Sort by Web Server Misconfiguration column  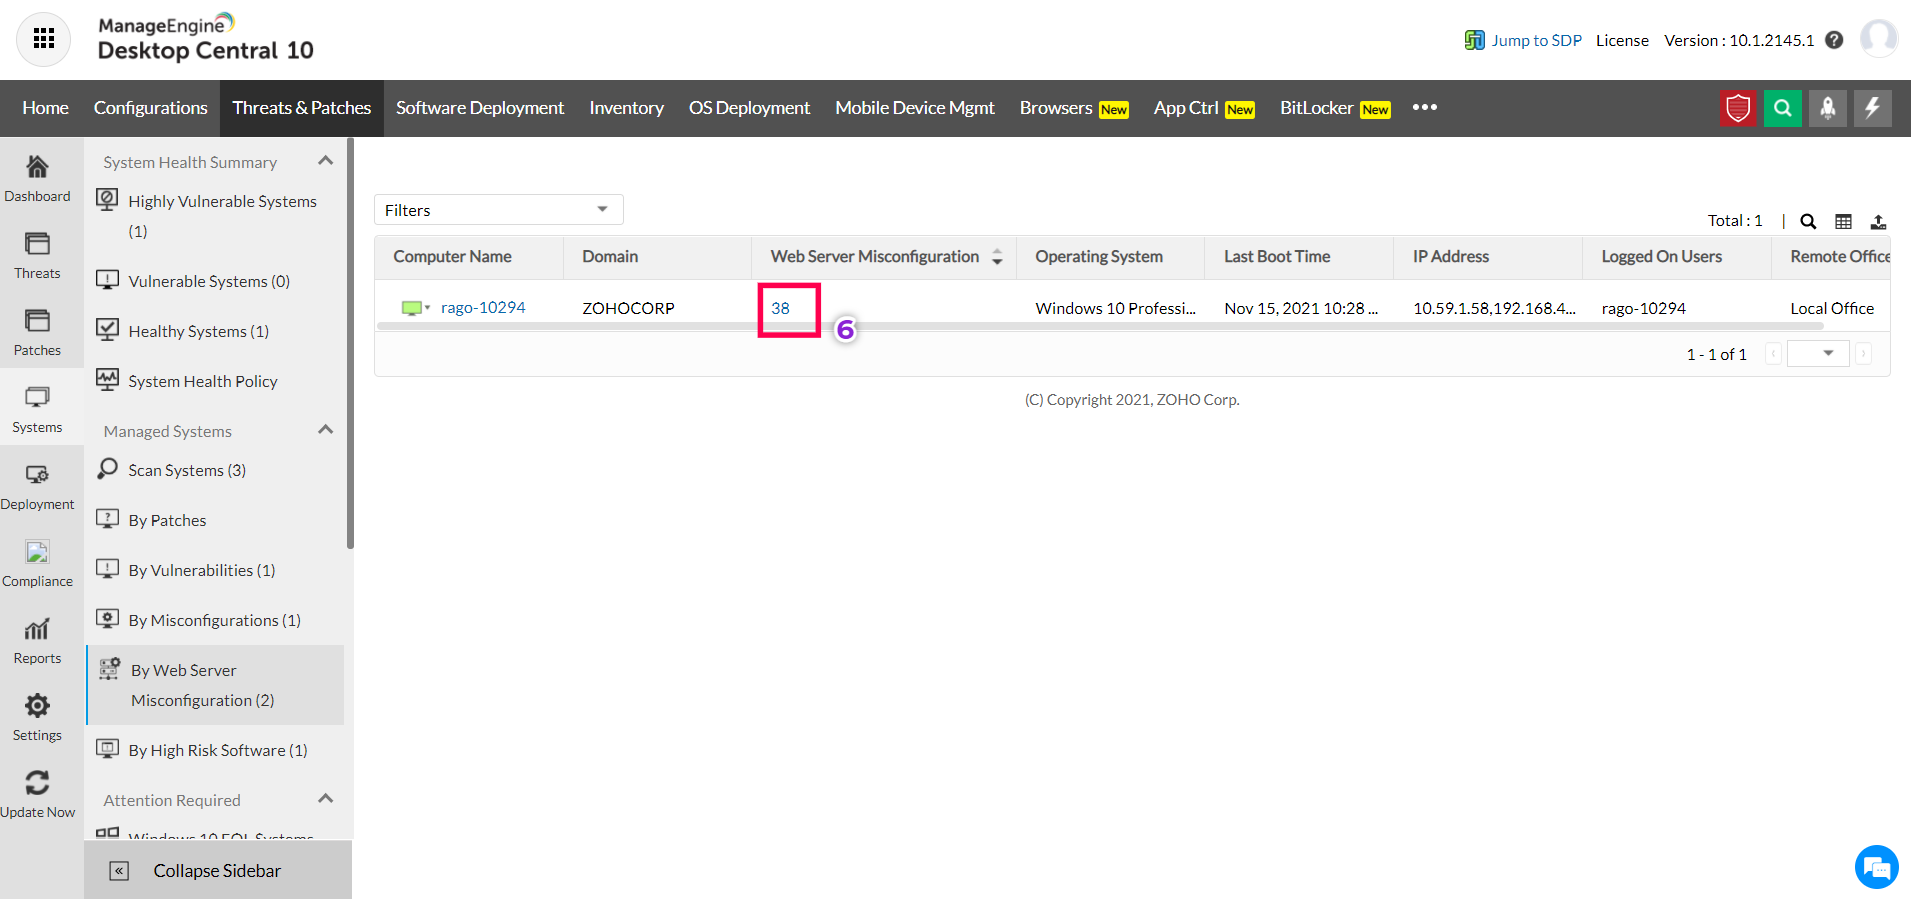(x=997, y=257)
